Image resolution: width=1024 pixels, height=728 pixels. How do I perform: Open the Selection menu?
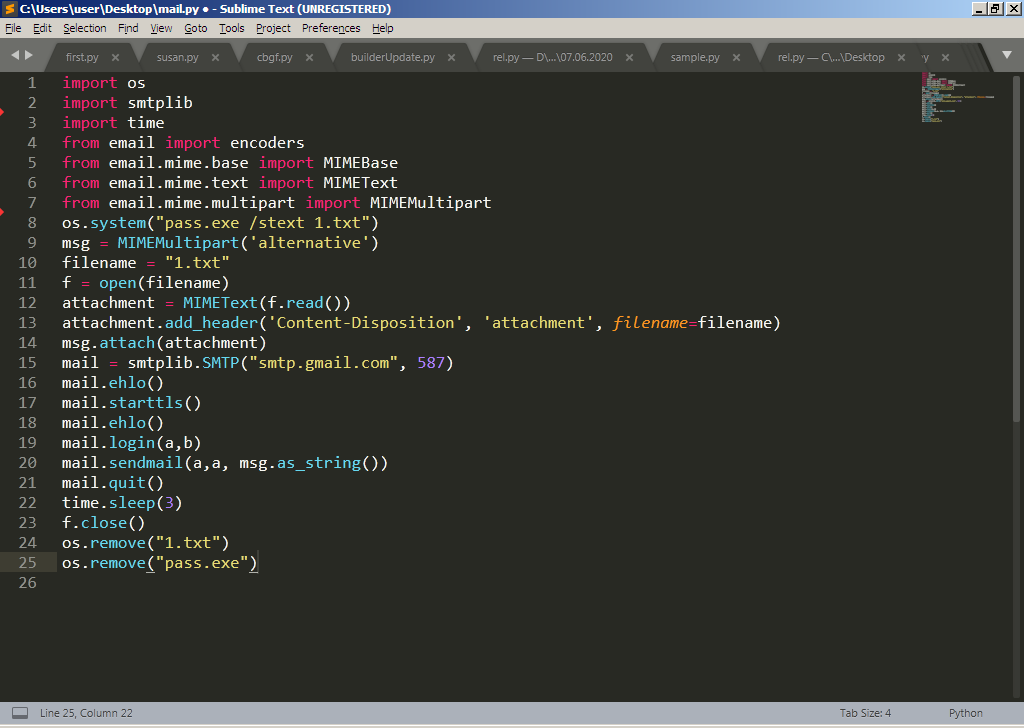(85, 28)
